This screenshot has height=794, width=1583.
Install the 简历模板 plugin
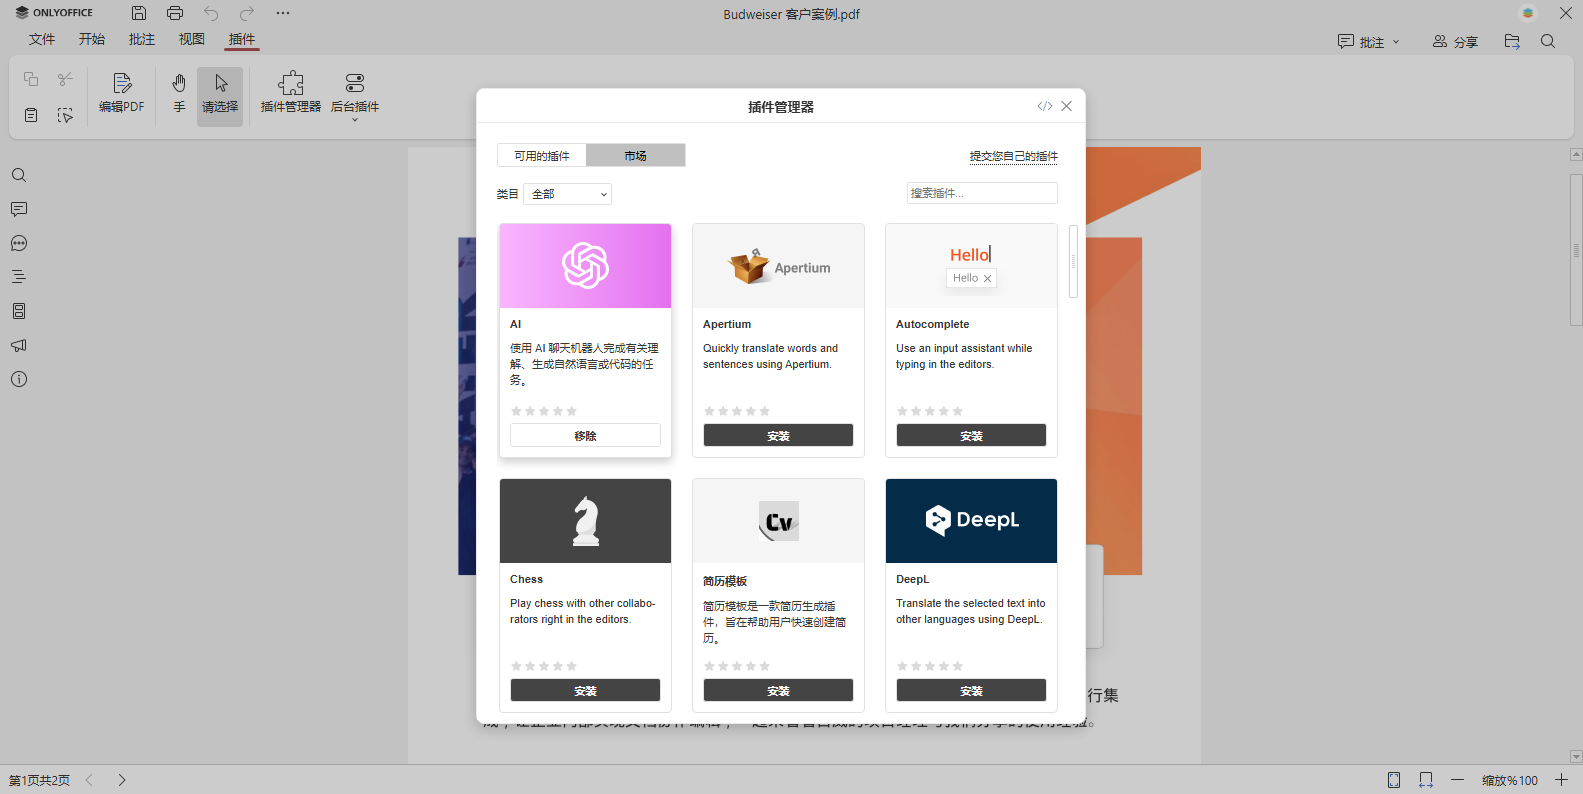(778, 690)
